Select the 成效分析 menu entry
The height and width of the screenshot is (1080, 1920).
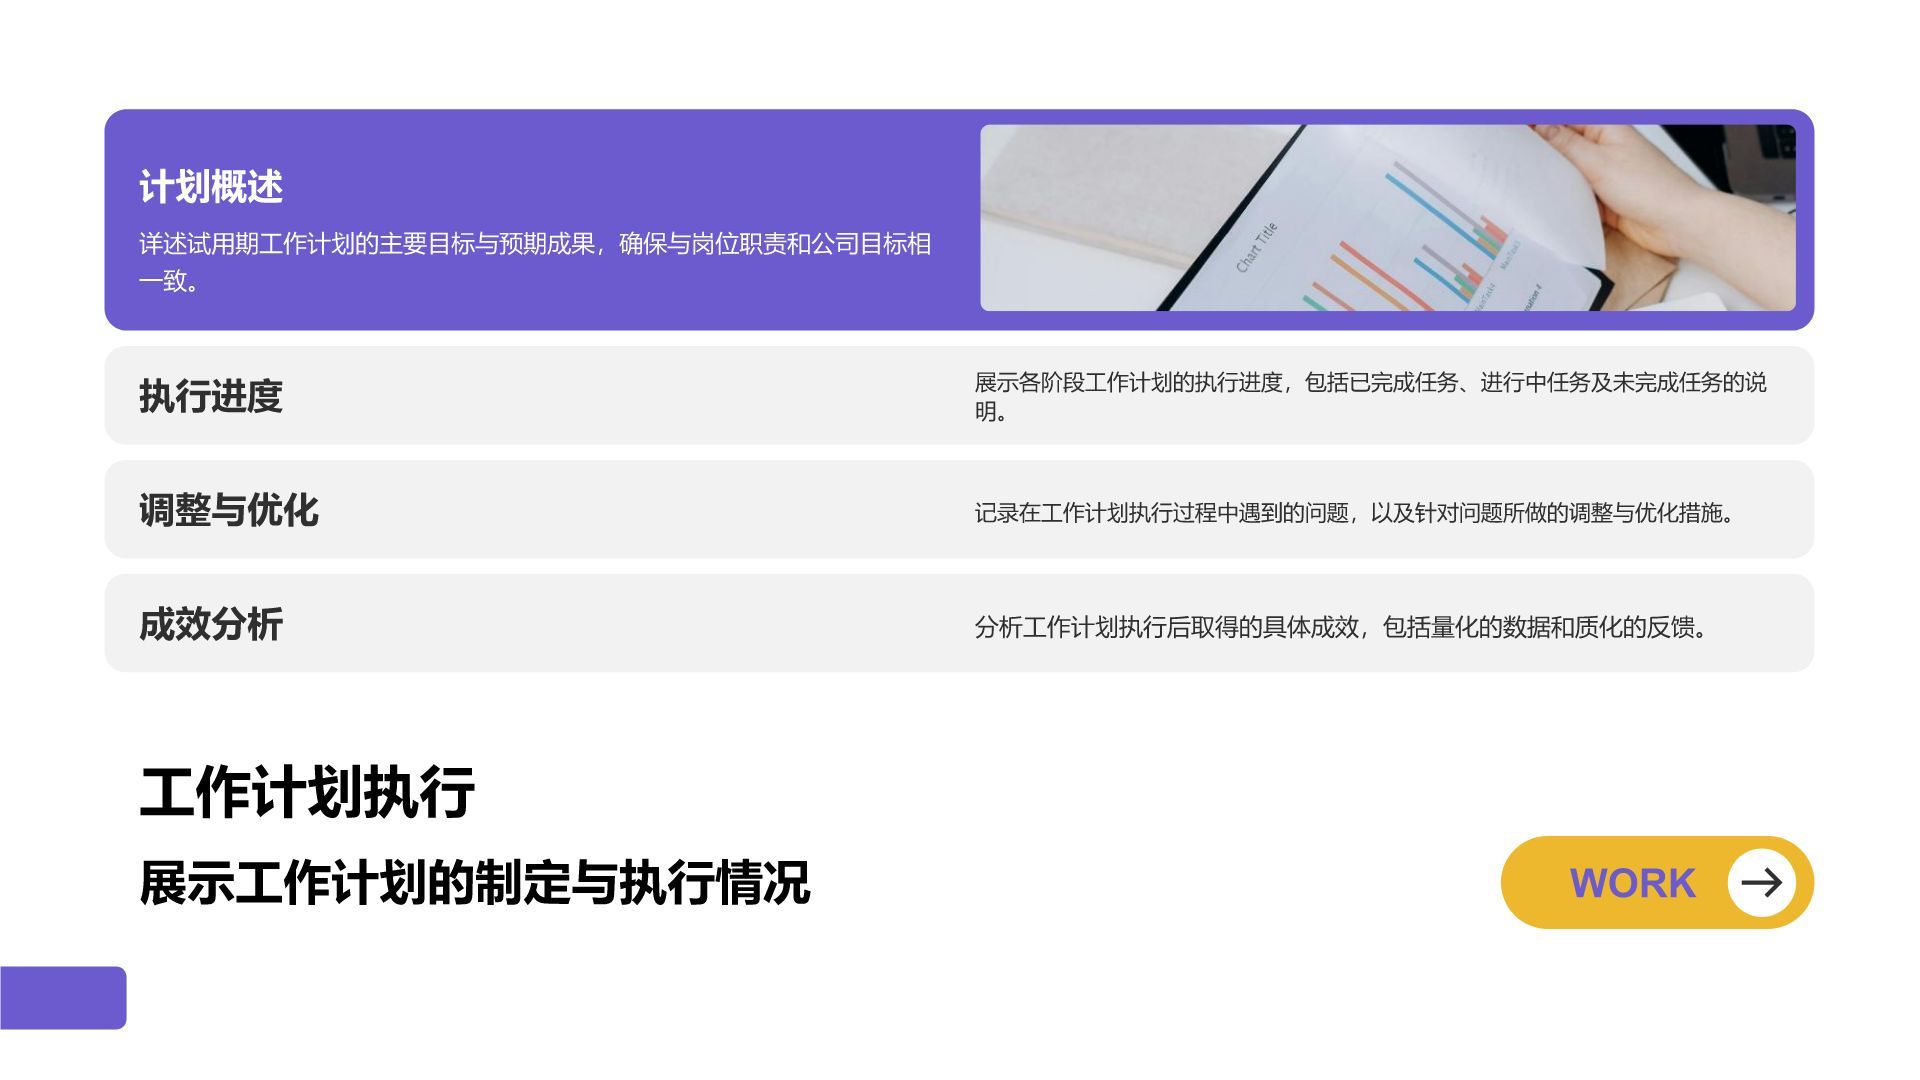point(212,622)
